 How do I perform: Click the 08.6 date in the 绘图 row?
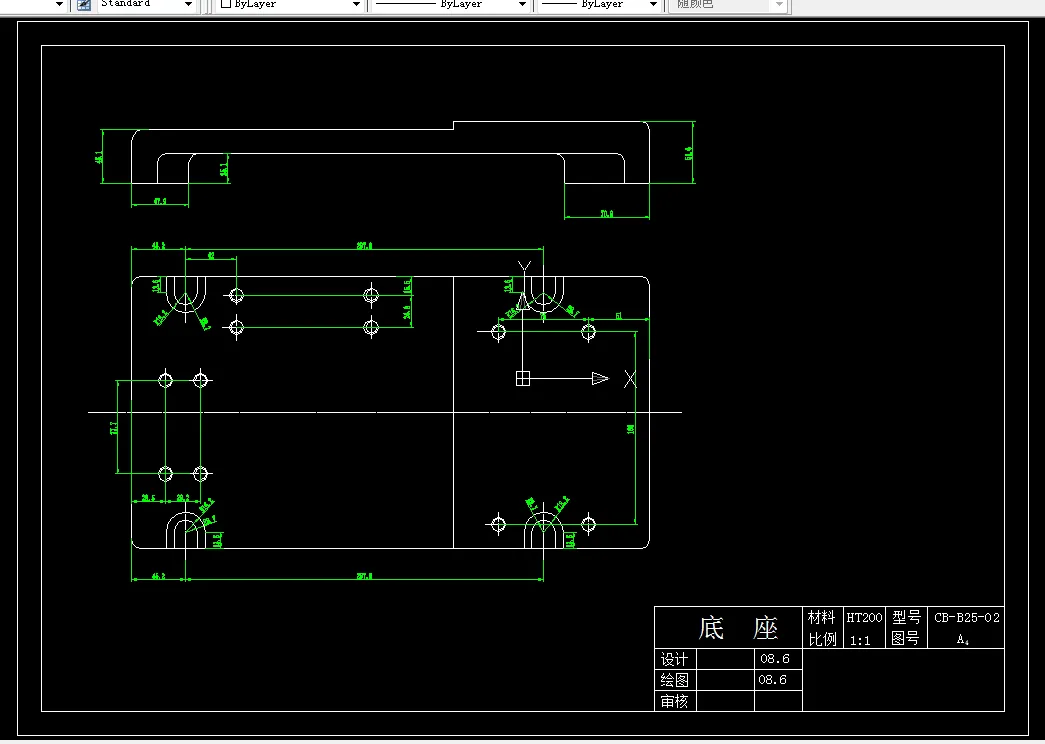pos(773,679)
